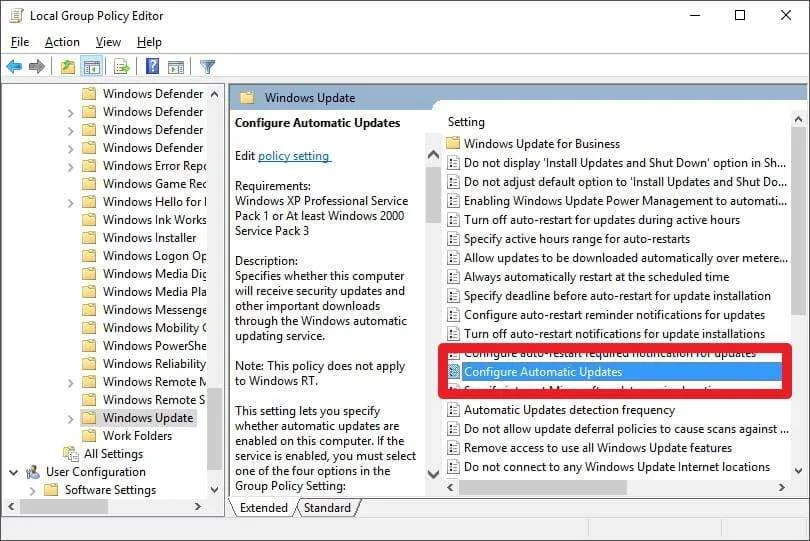Select Configure auto-restart reminder notifications for updates

click(614, 315)
